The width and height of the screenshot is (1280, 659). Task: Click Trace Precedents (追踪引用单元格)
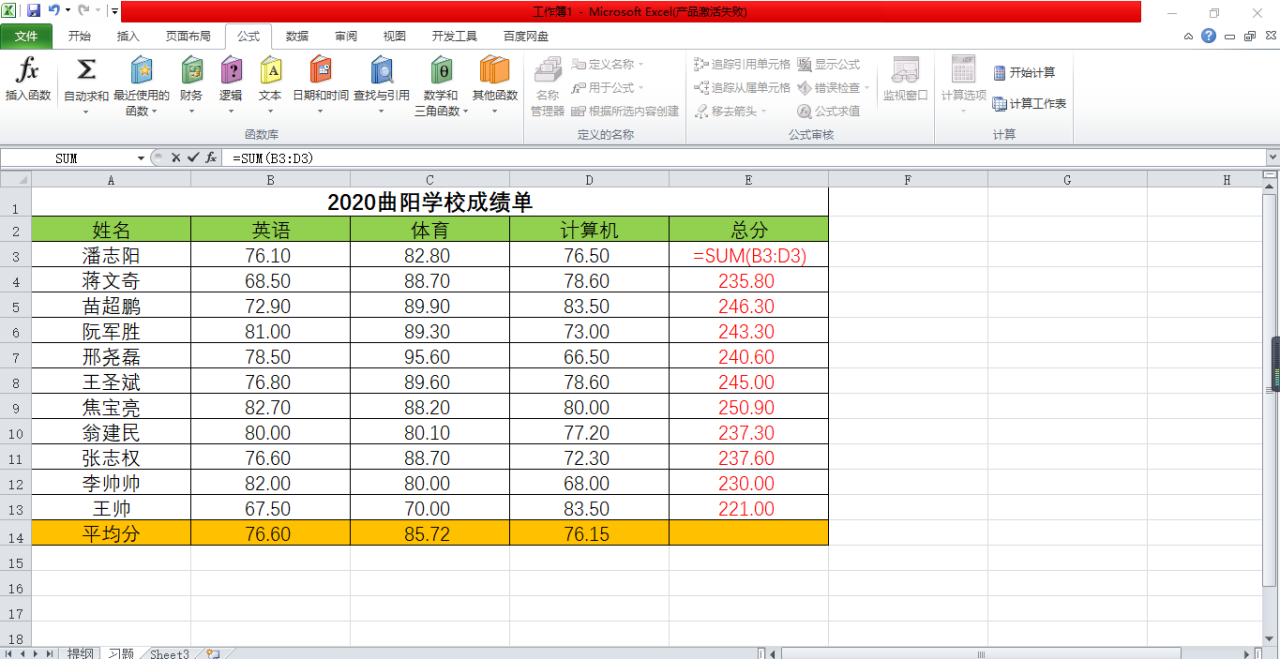[743, 64]
